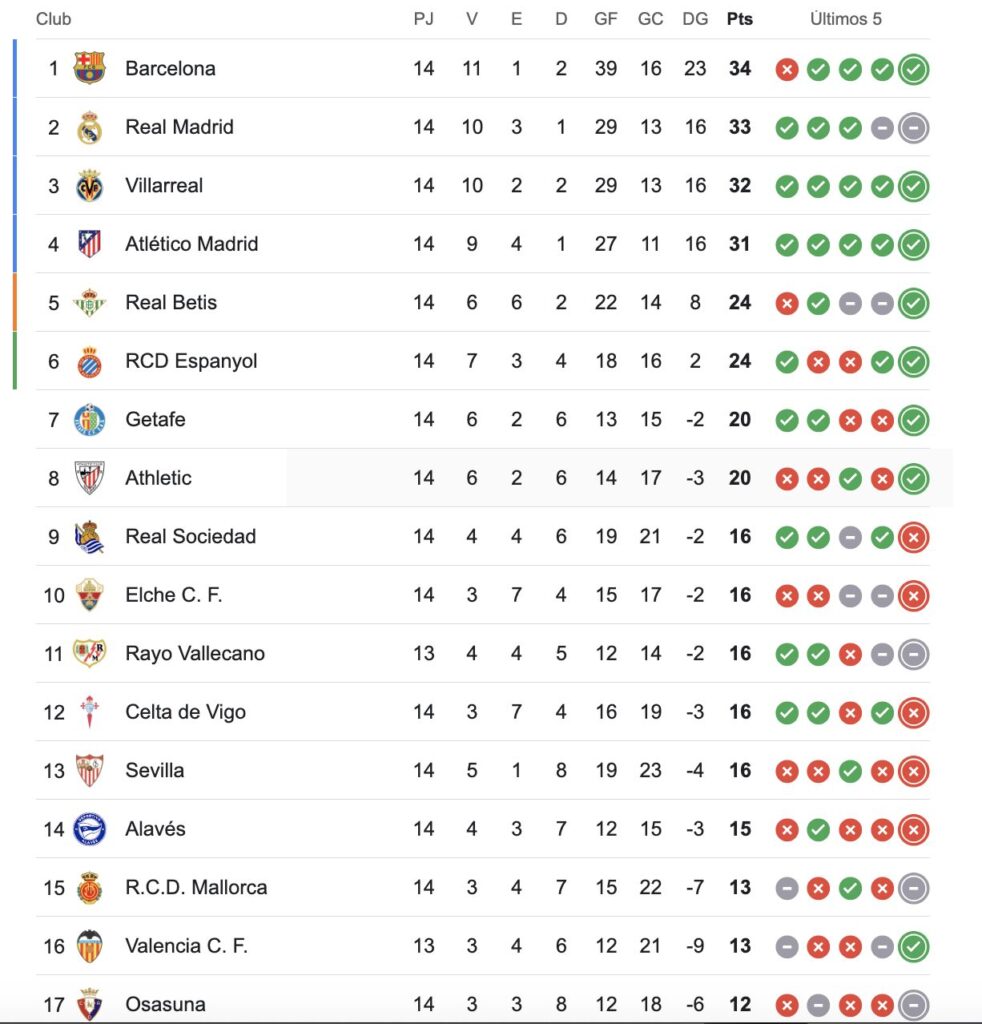Click Barcelona's latest win circled checkmark
The width and height of the screenshot is (982, 1024).
(x=913, y=70)
